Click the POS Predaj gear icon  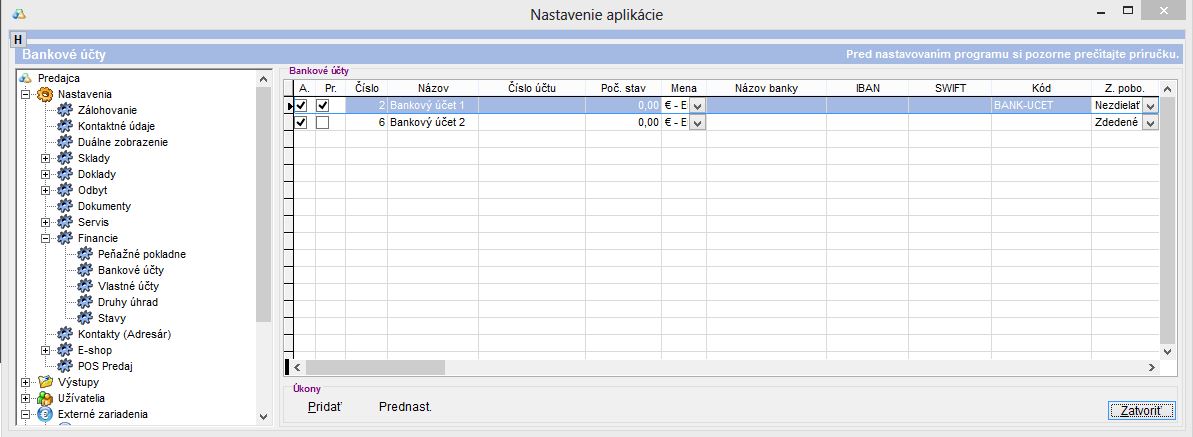point(66,366)
